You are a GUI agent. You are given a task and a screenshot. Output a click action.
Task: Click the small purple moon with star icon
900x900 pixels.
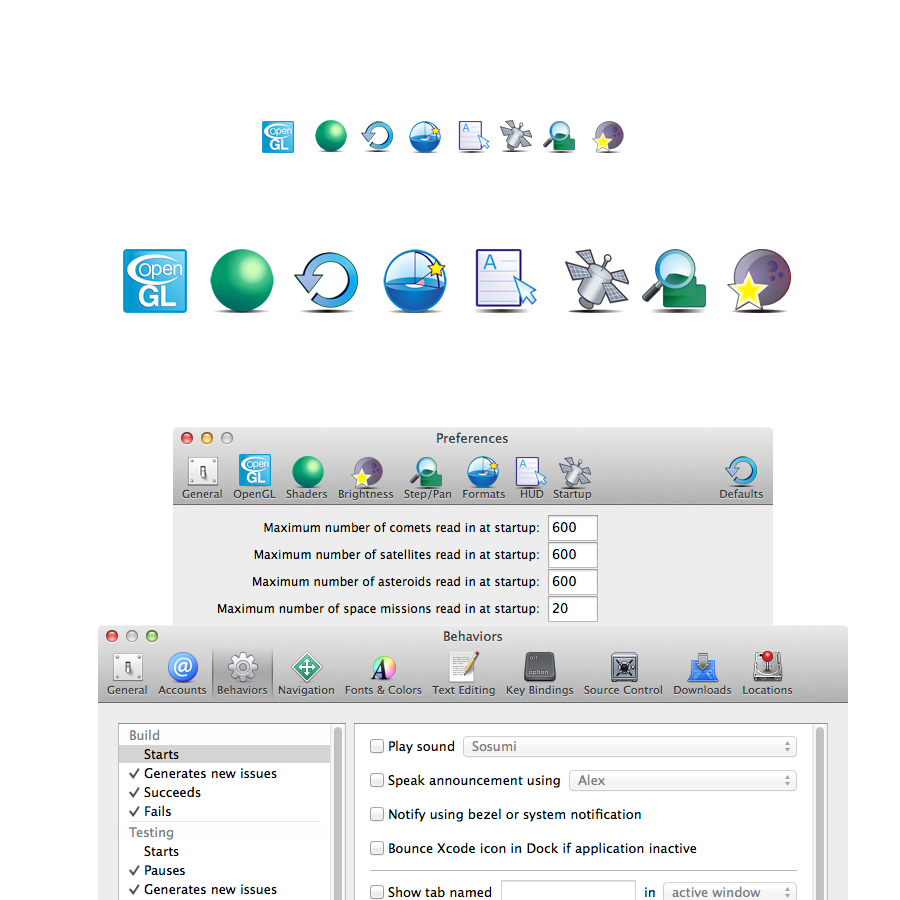pyautogui.click(x=608, y=136)
